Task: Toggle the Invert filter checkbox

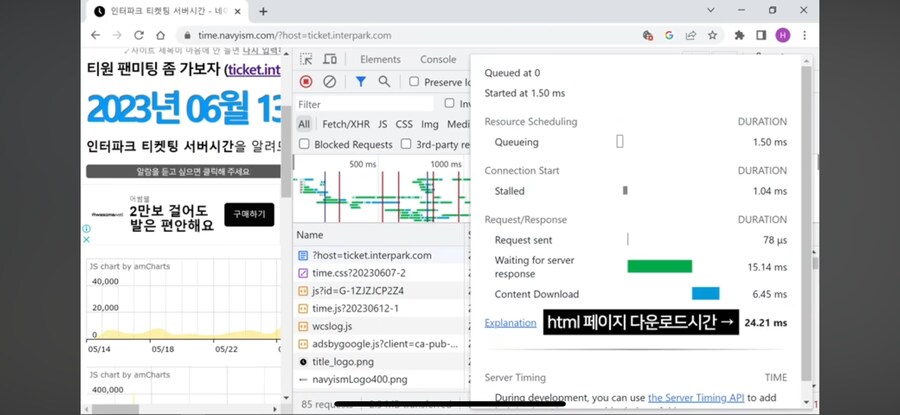Action: click(449, 103)
